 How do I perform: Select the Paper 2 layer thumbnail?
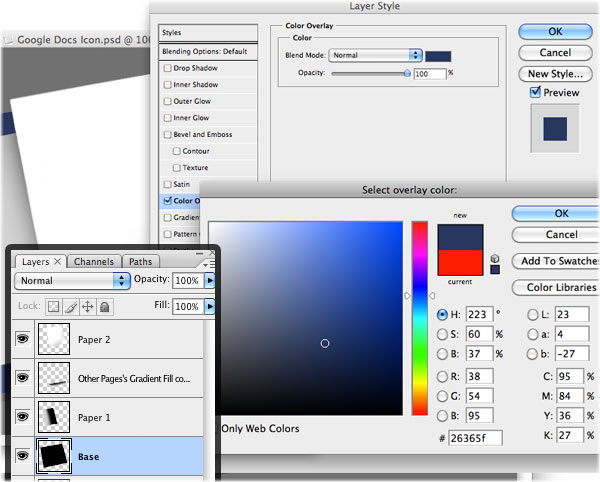(x=54, y=339)
